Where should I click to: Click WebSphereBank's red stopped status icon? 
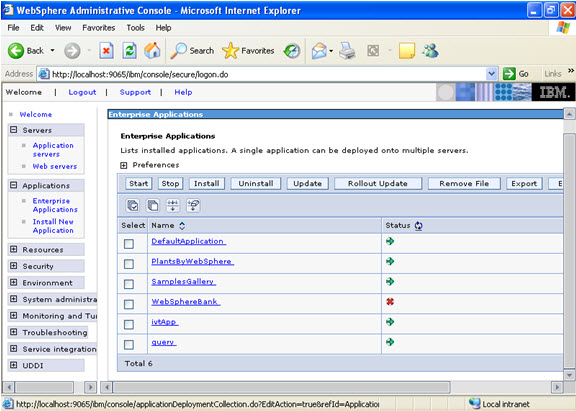tap(390, 302)
